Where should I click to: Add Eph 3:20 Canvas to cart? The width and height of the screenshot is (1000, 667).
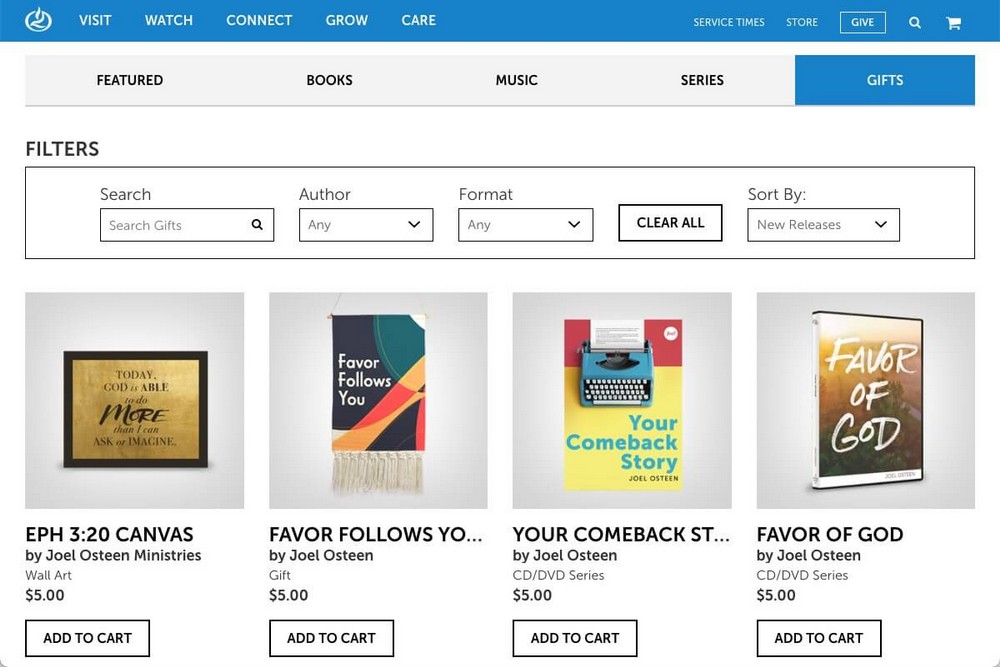point(87,638)
